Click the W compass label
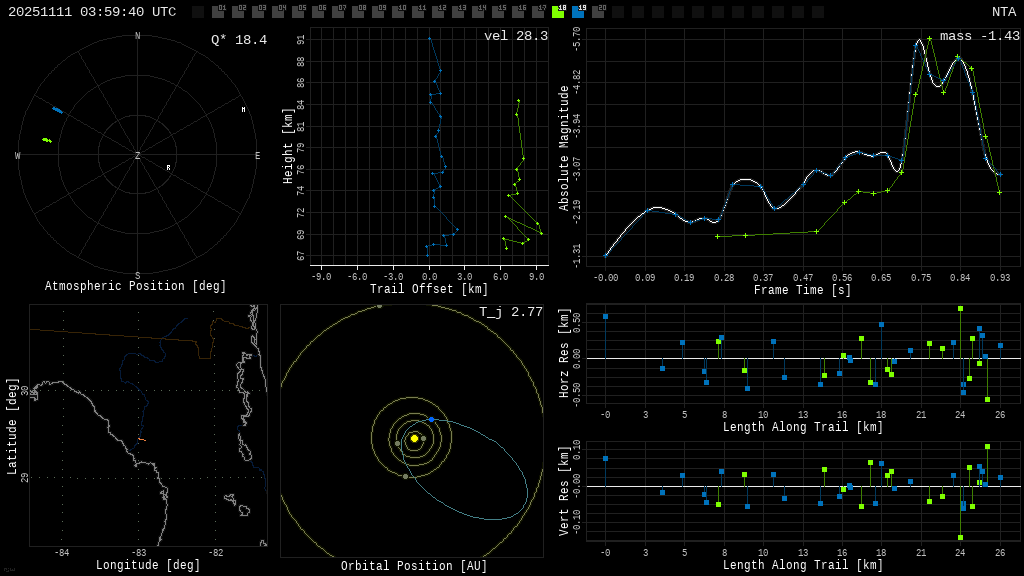The width and height of the screenshot is (1024, 576). [18, 155]
